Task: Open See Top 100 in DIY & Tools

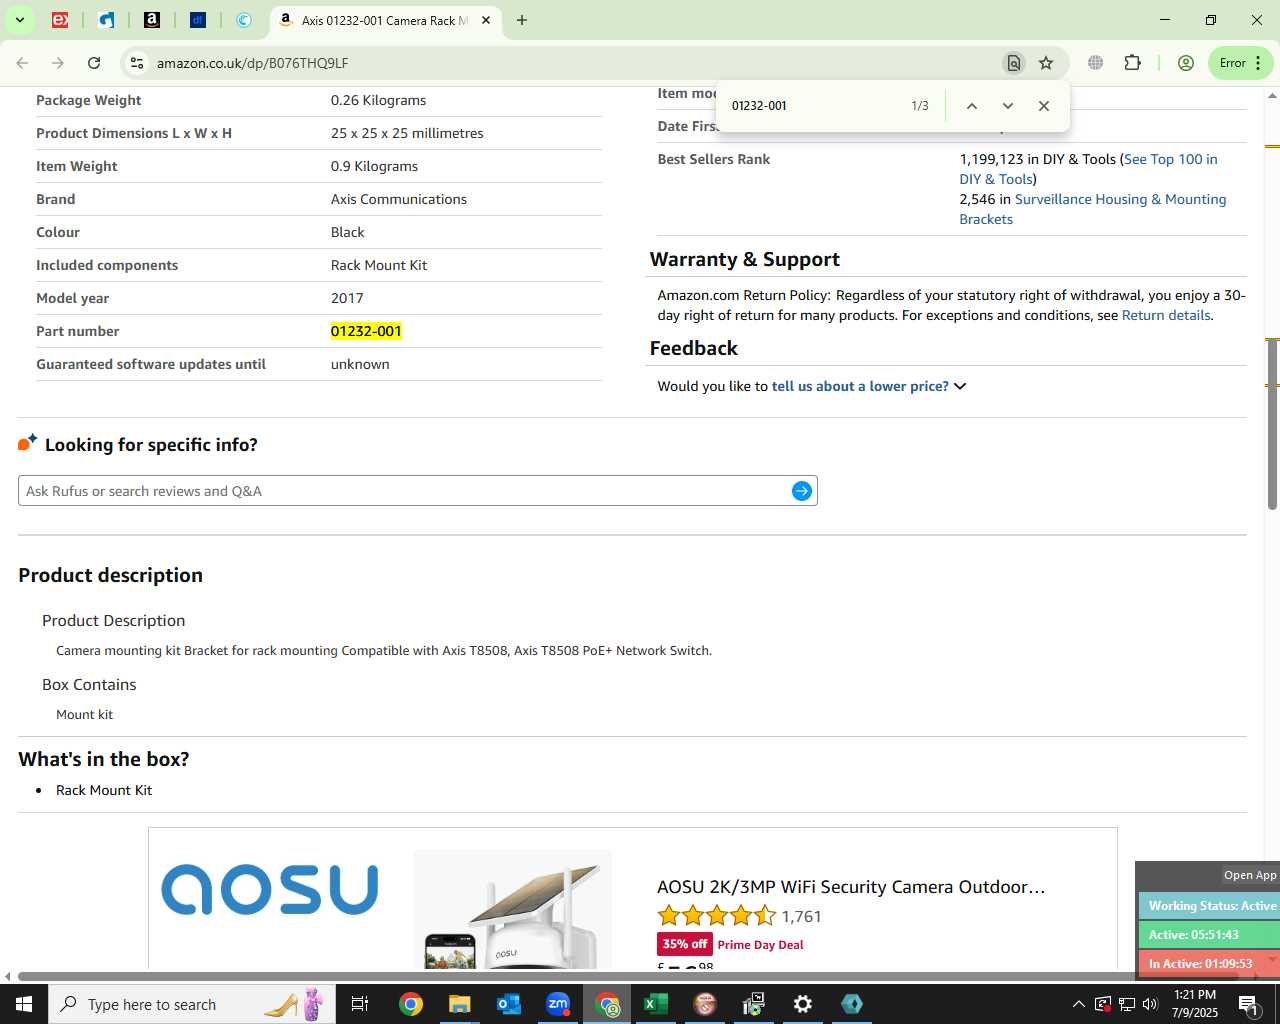Action: [x=1088, y=169]
